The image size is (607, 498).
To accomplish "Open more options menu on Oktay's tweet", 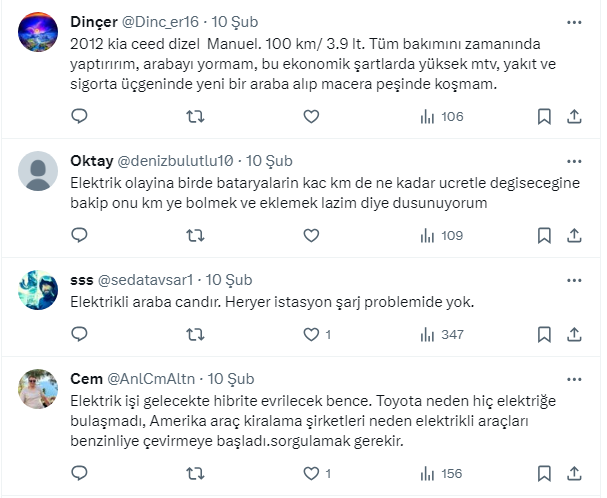I will click(574, 160).
